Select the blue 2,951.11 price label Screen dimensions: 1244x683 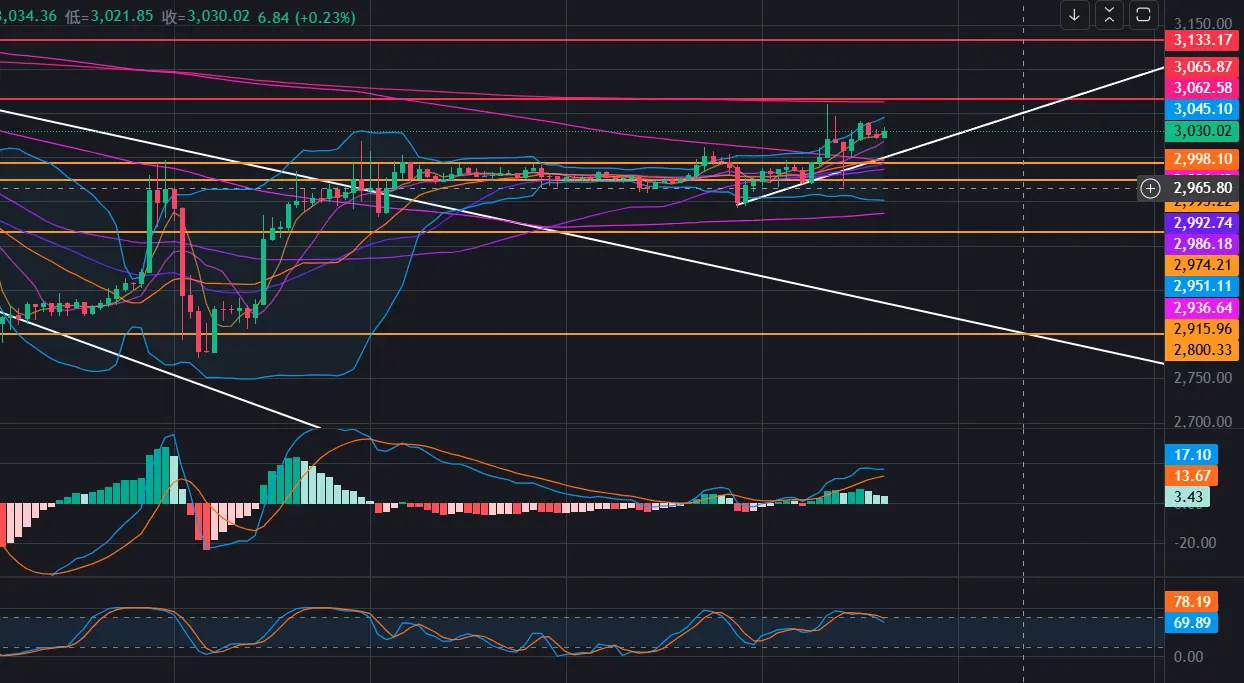[x=1201, y=286]
